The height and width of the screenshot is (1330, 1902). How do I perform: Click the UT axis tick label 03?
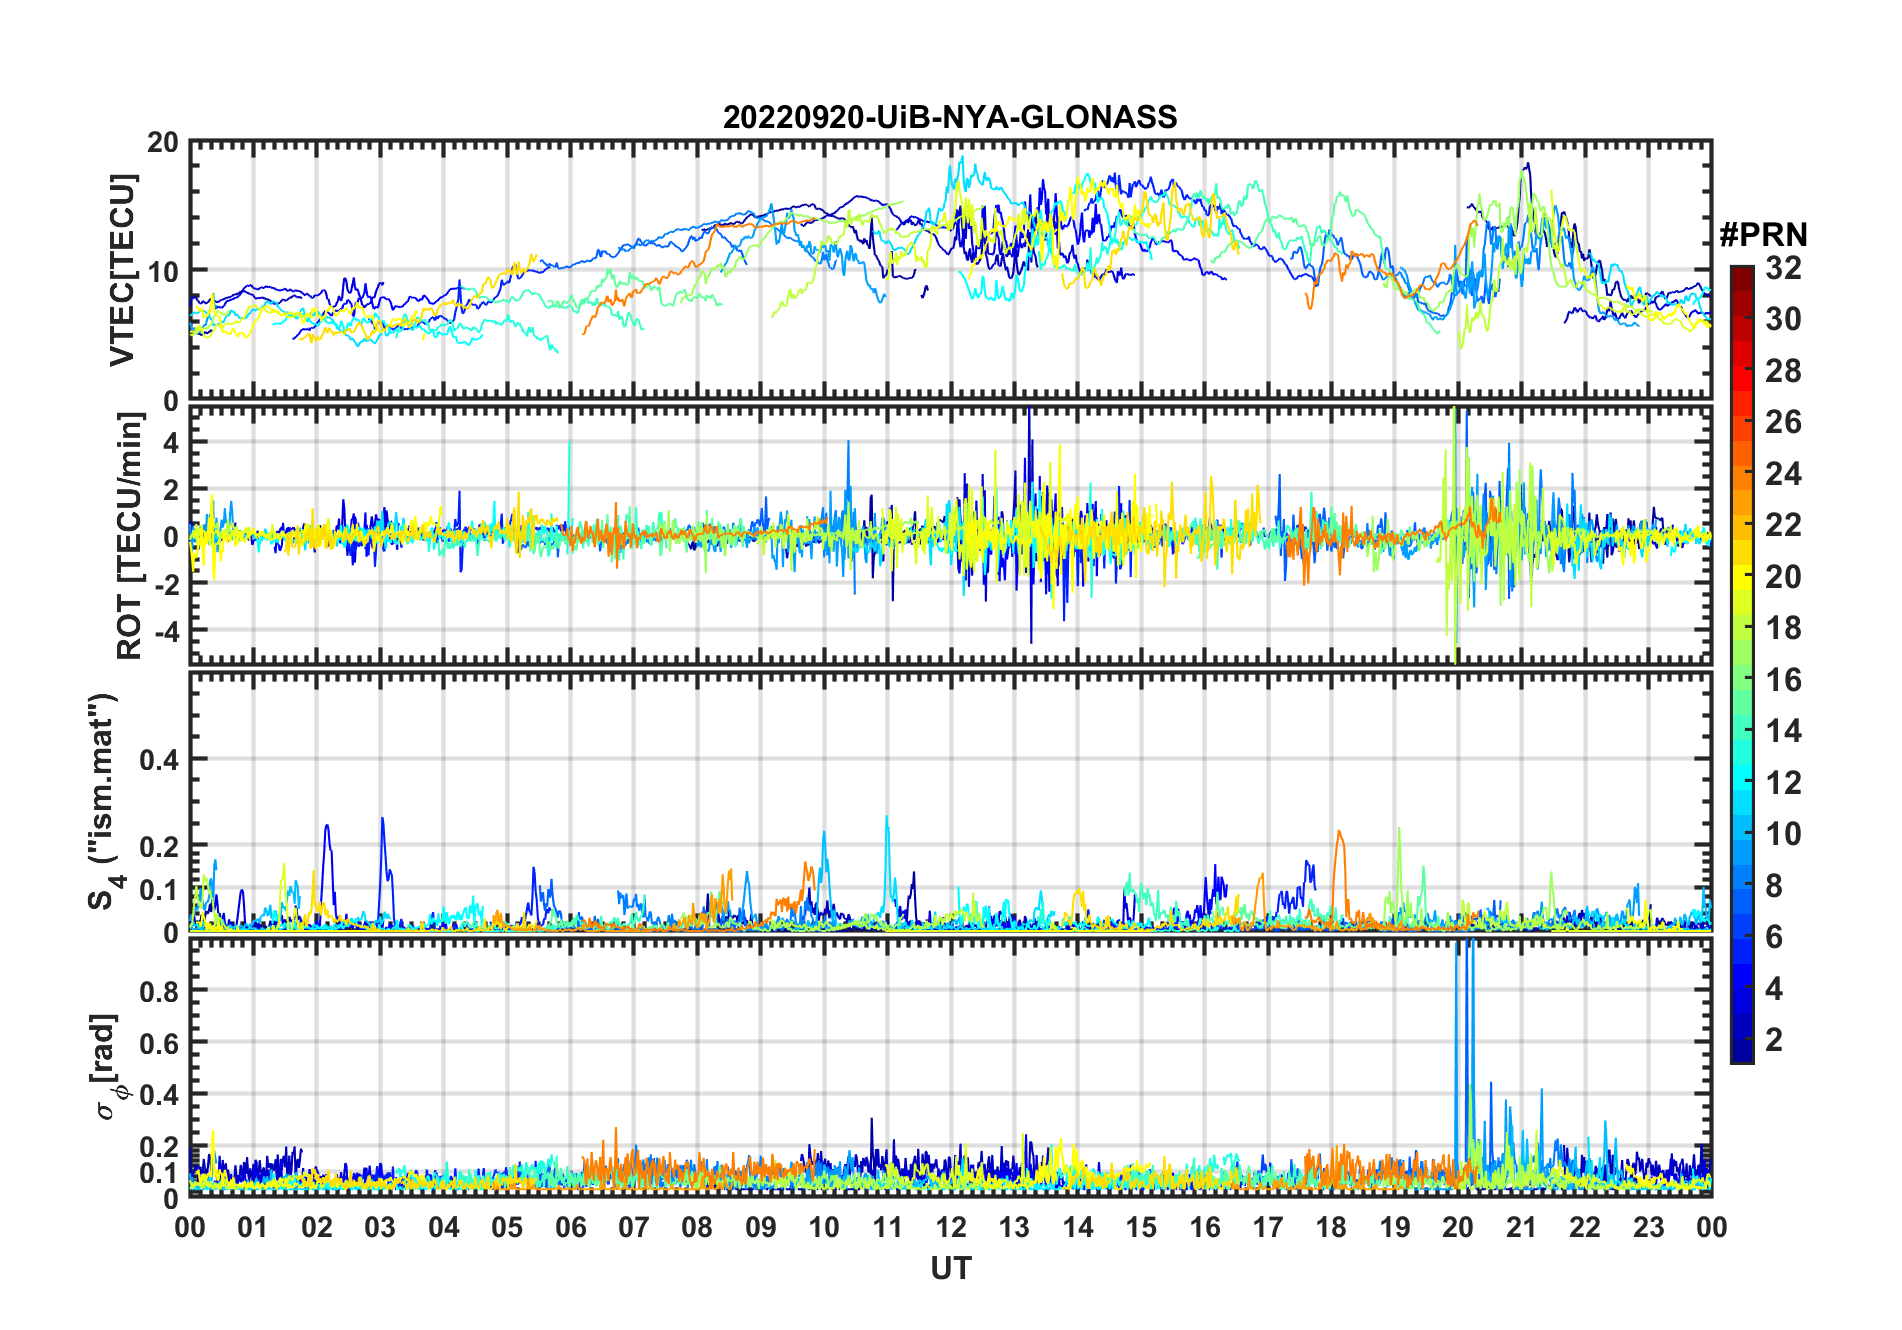coord(380,1227)
